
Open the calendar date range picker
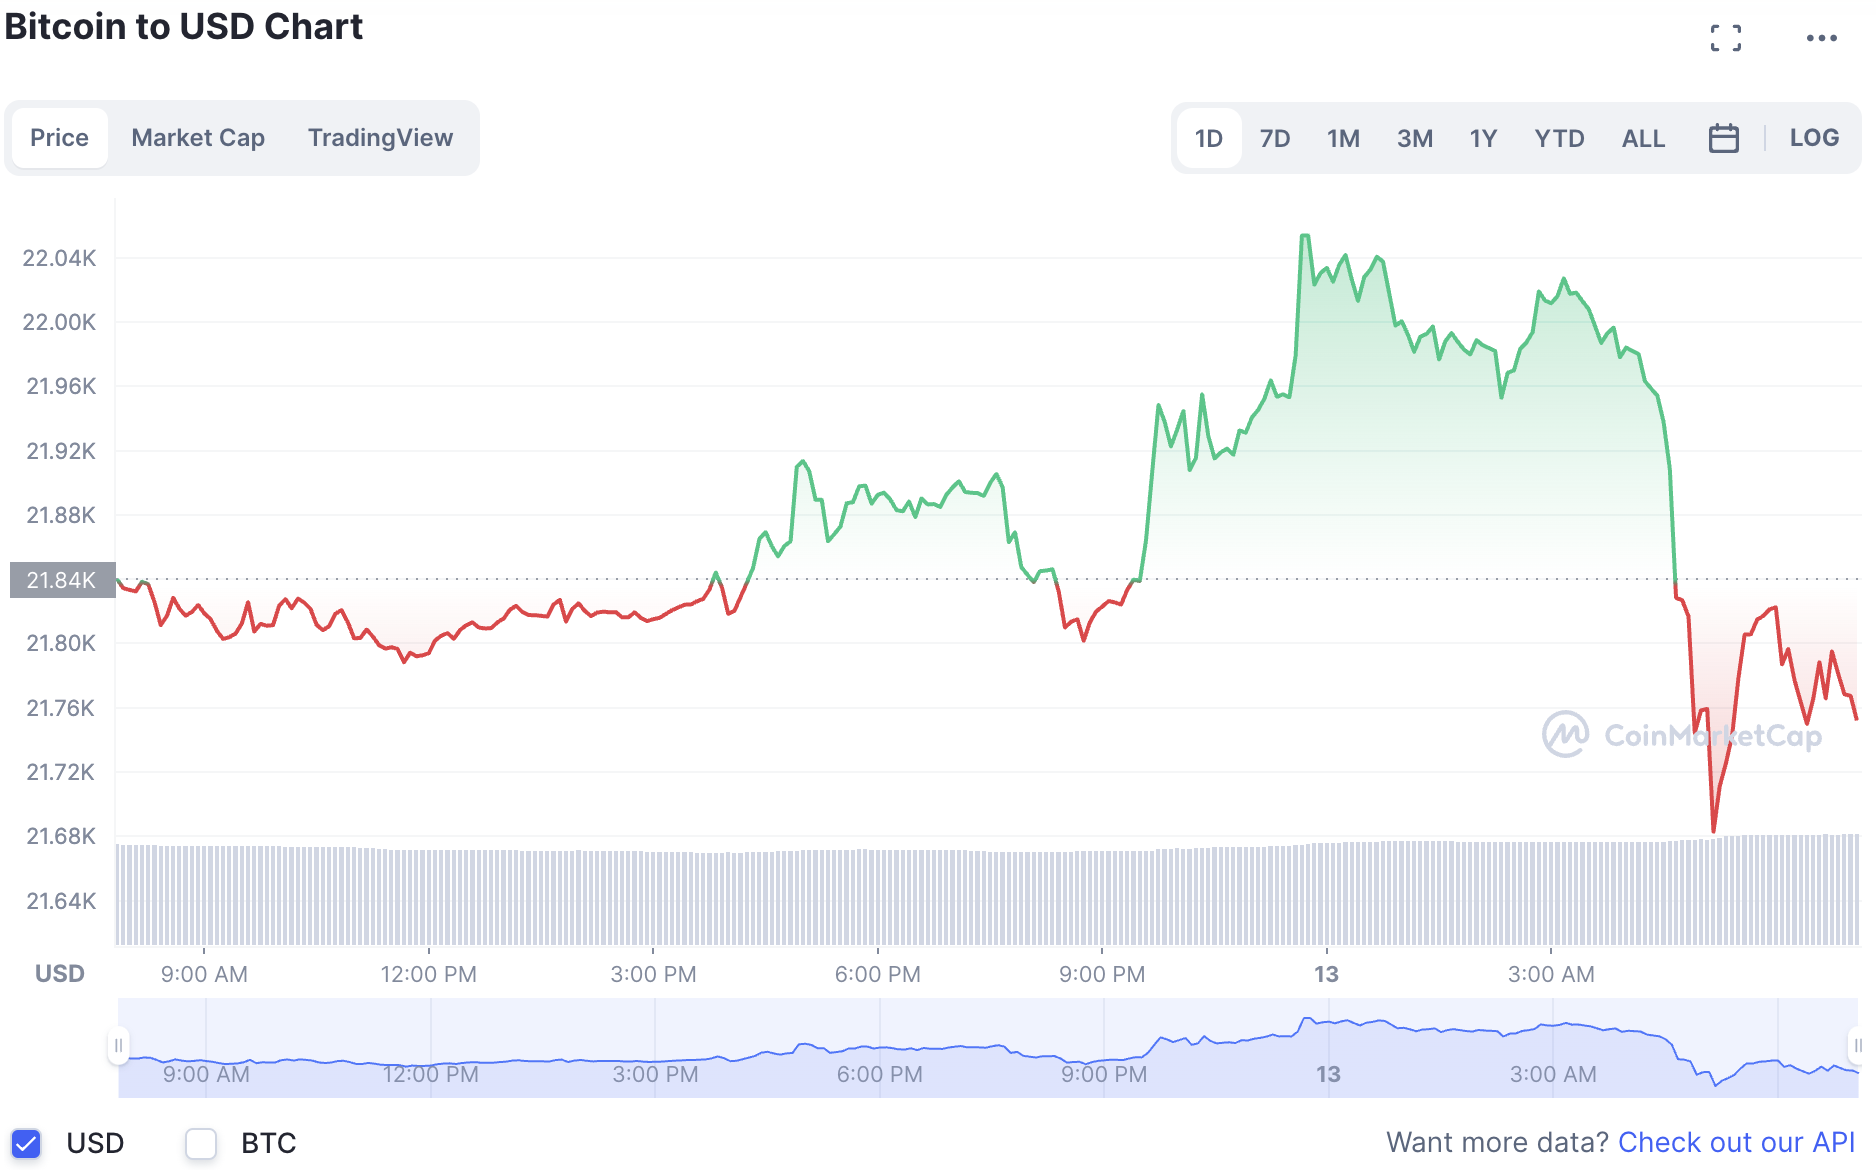point(1723,138)
